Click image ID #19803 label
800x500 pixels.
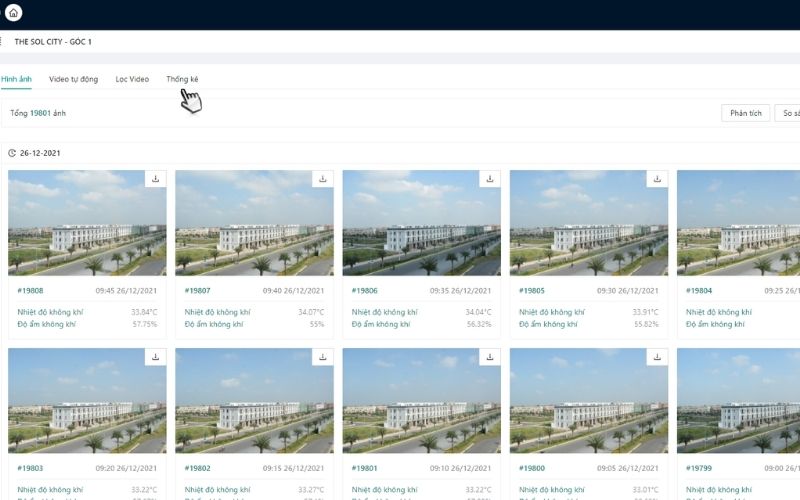tap(30, 468)
